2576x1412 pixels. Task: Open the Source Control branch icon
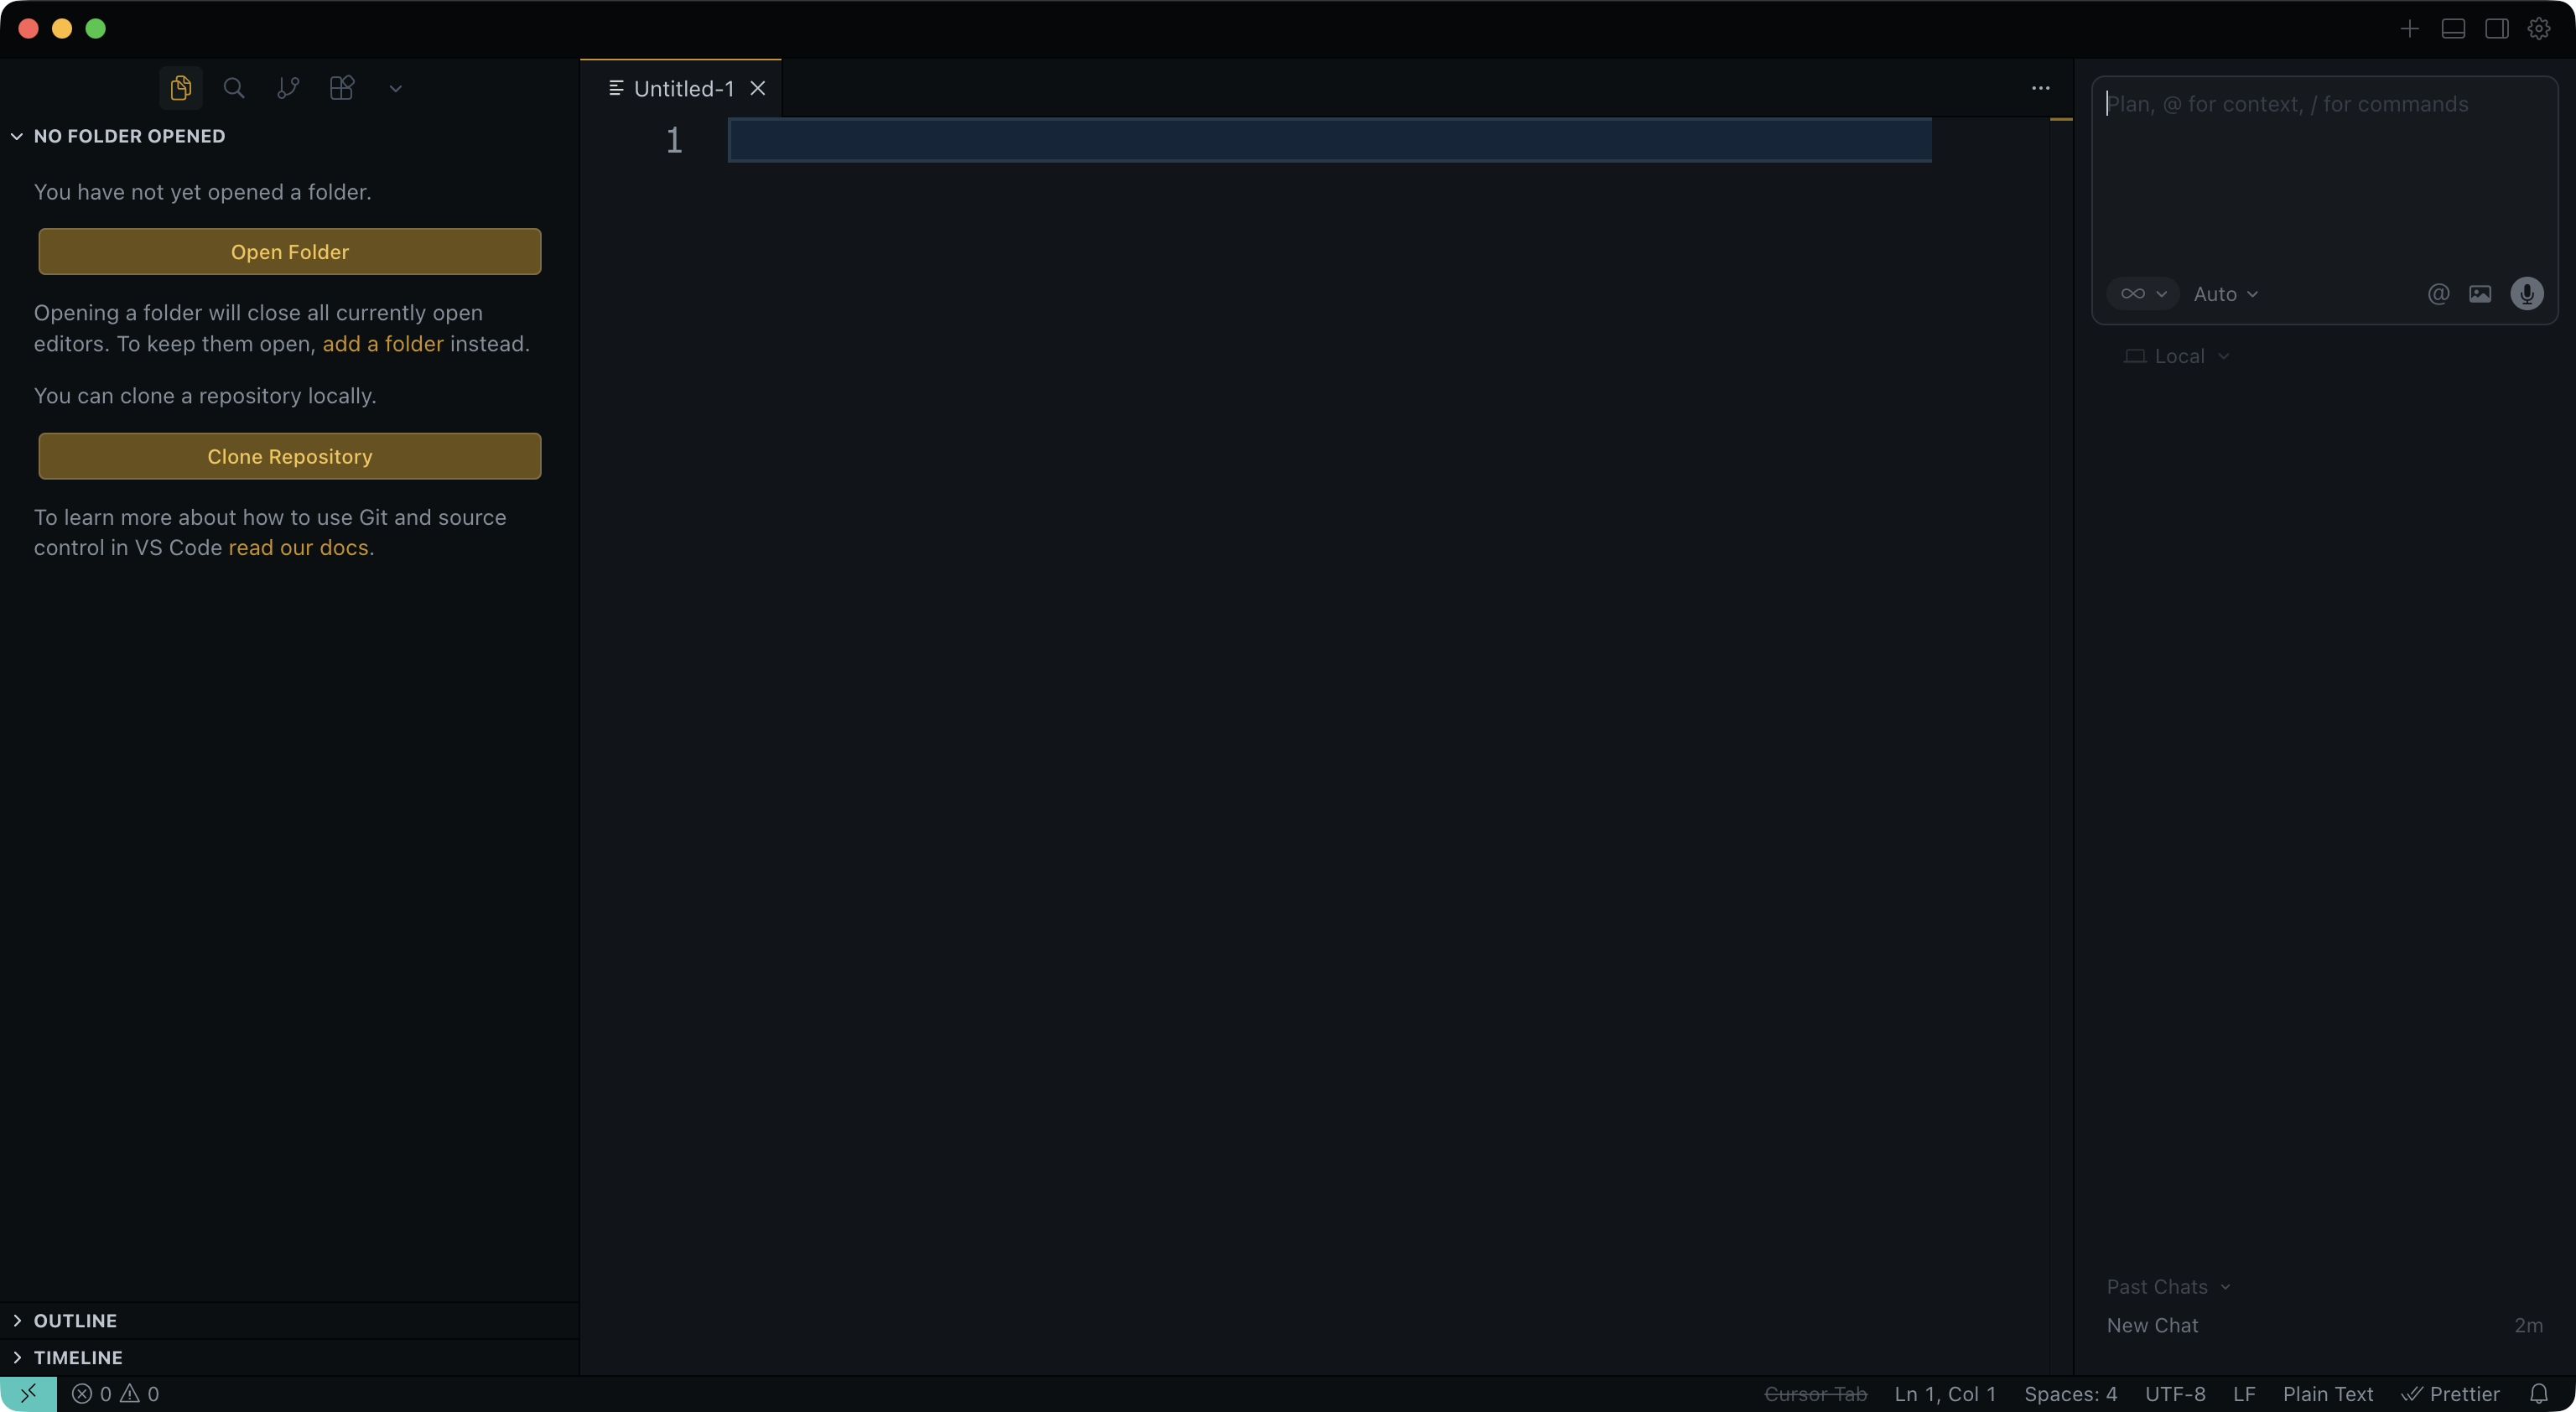tap(288, 88)
